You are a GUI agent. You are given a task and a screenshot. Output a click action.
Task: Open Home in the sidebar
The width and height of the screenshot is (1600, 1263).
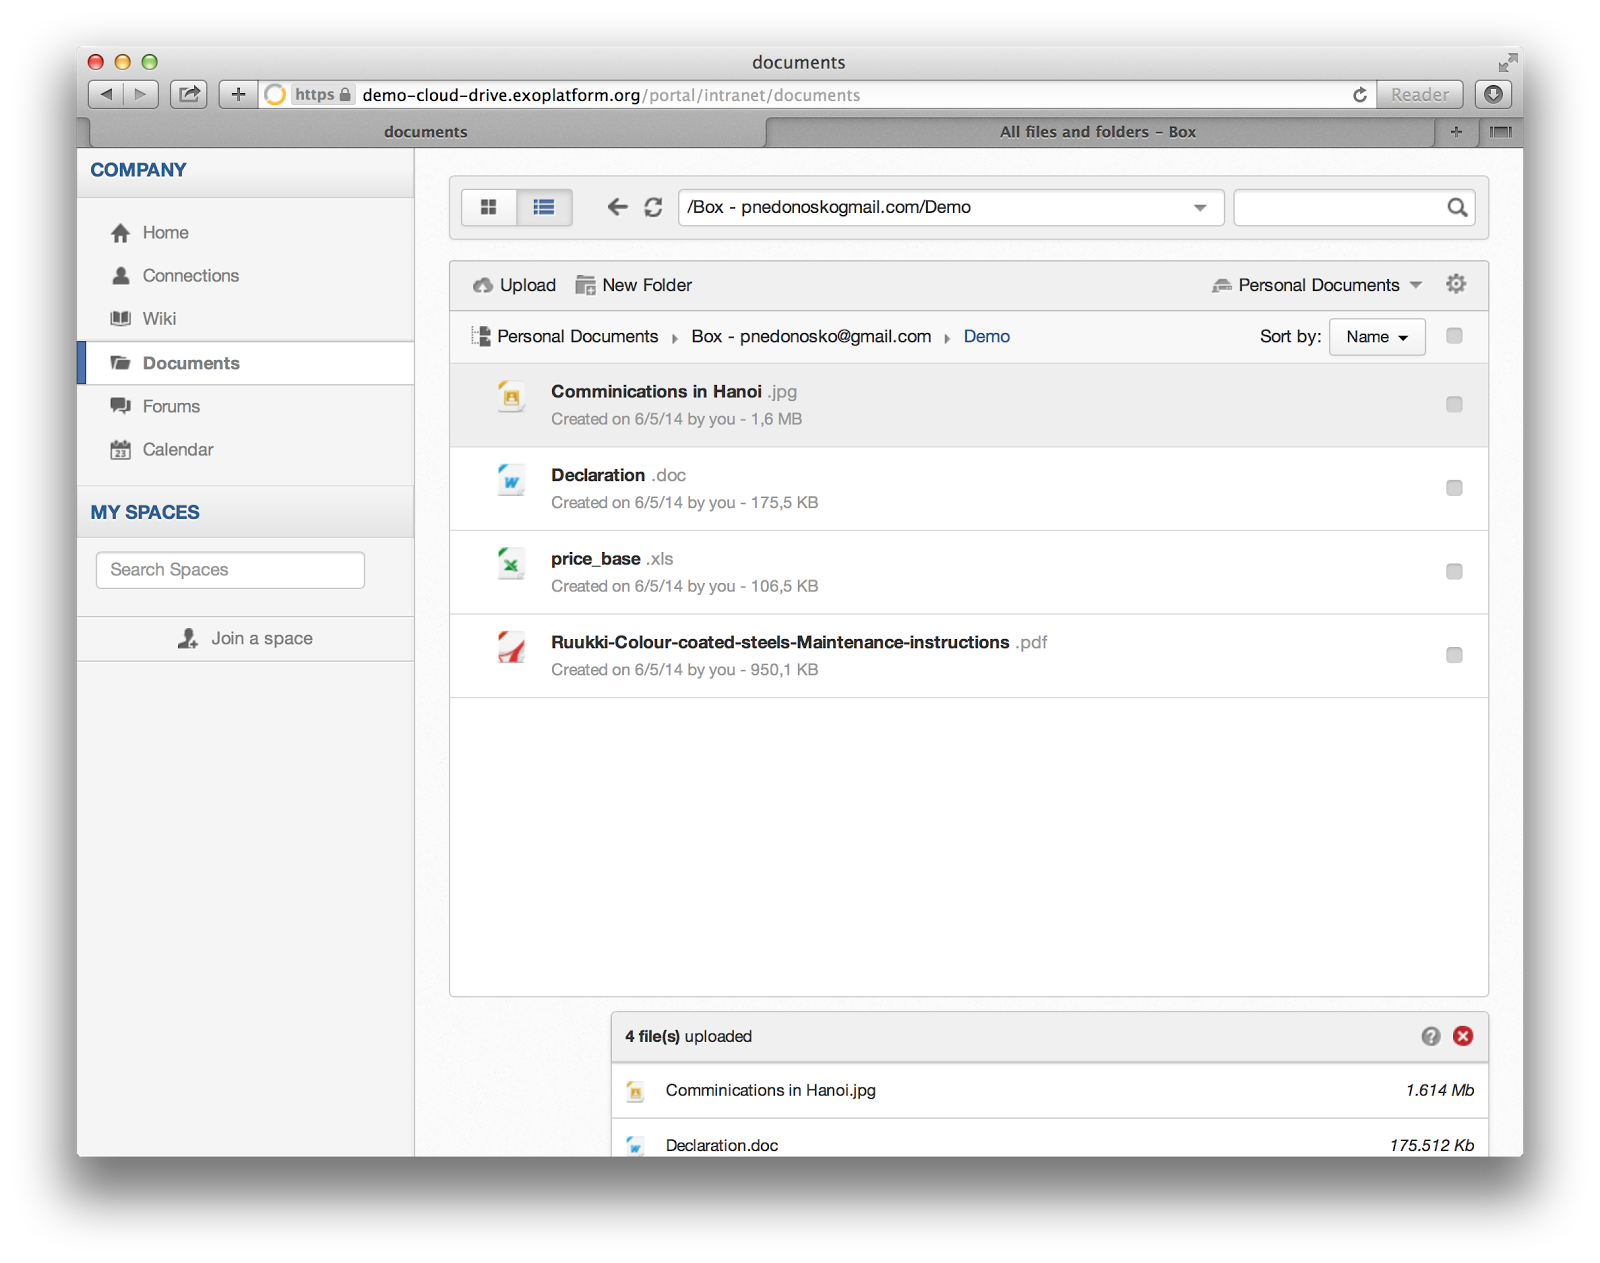point(165,232)
